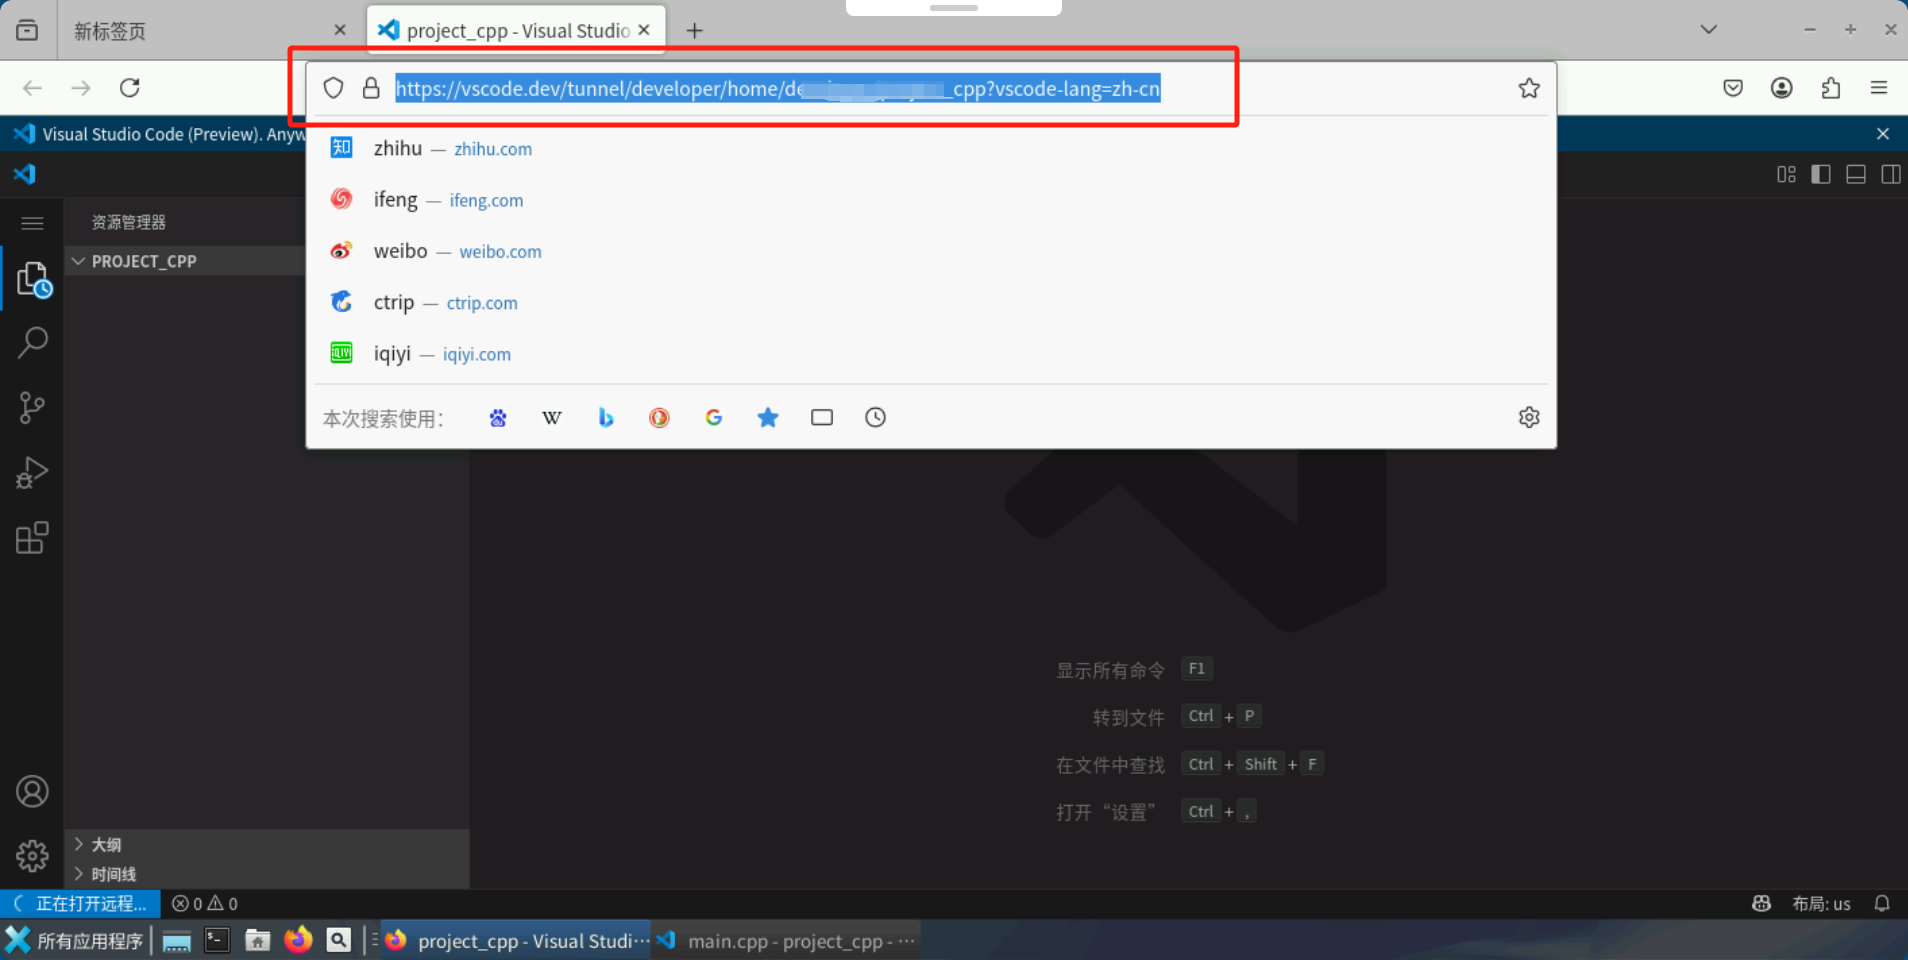Viewport: 1908px width, 960px height.
Task: Open the Run and Debug view
Action: (33, 472)
